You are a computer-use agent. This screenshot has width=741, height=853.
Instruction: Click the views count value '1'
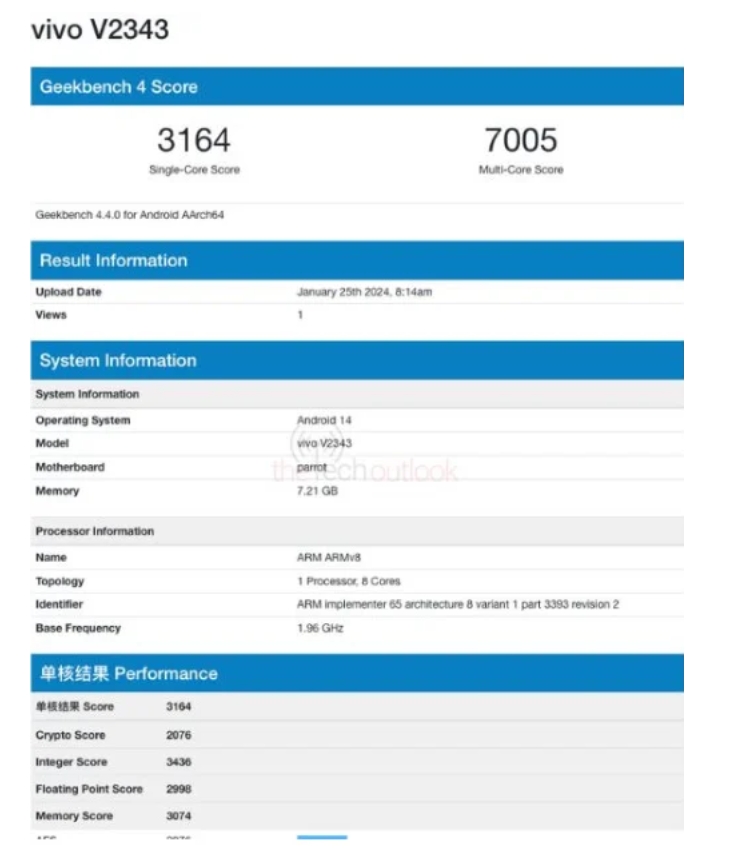click(x=300, y=315)
